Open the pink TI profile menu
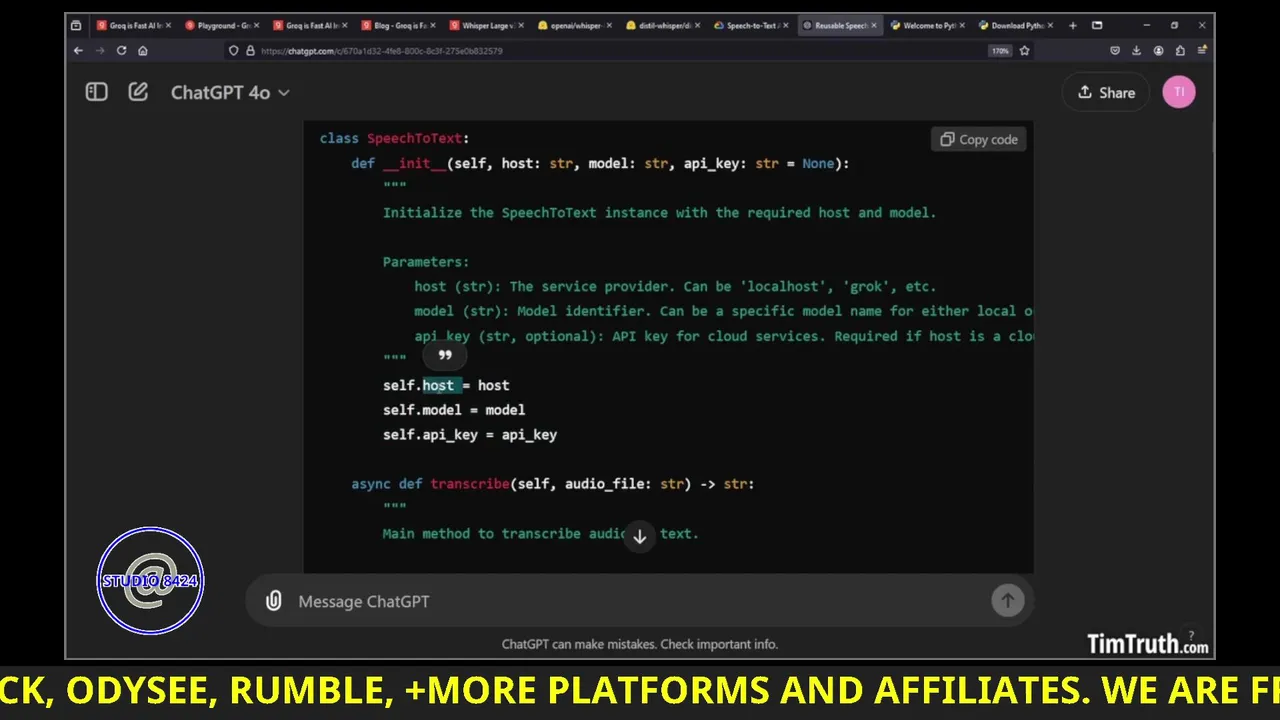This screenshot has height=720, width=1280. coord(1179,92)
